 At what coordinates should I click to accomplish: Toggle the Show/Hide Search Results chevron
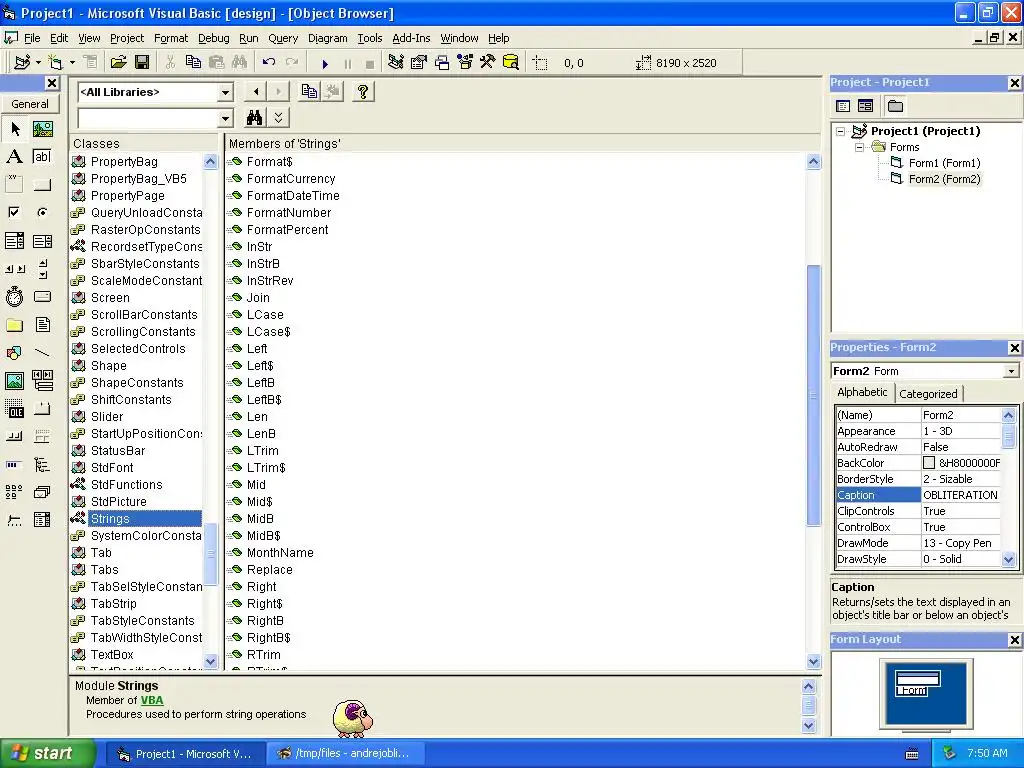[x=278, y=118]
